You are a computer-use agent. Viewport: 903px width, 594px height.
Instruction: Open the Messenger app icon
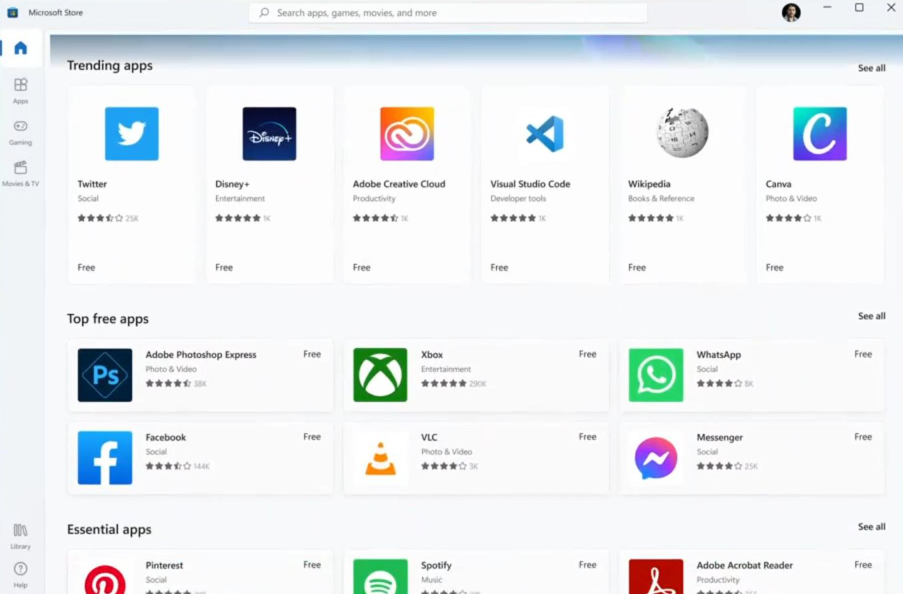pos(656,458)
